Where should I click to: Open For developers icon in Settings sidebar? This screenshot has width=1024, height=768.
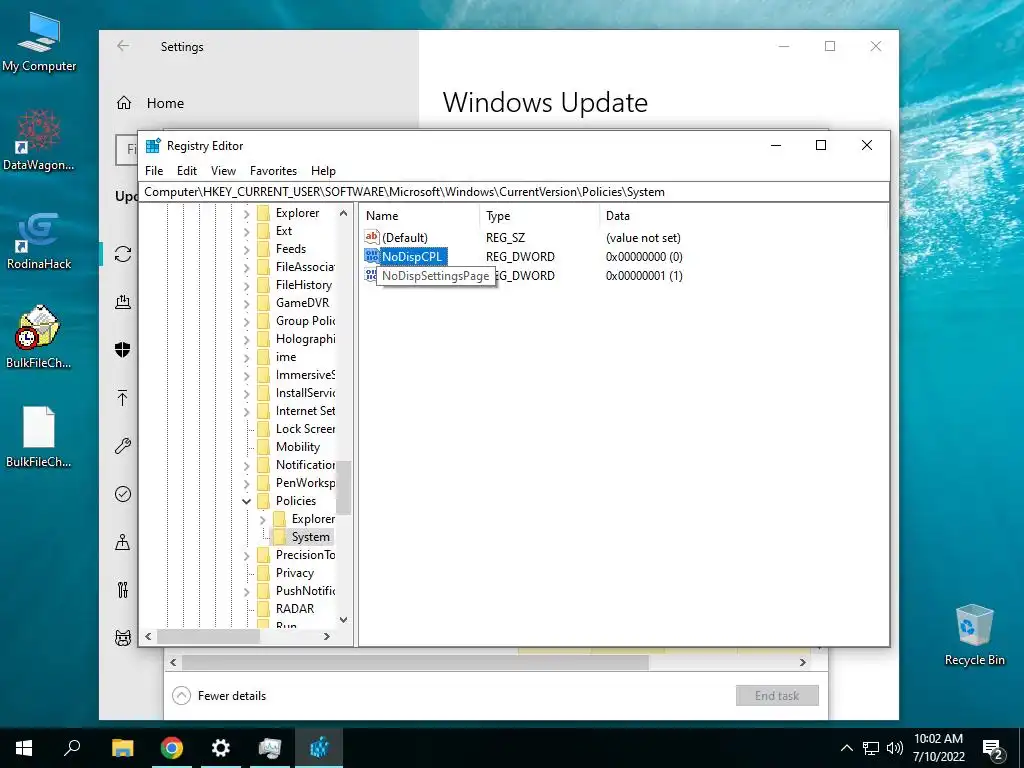[x=123, y=590]
